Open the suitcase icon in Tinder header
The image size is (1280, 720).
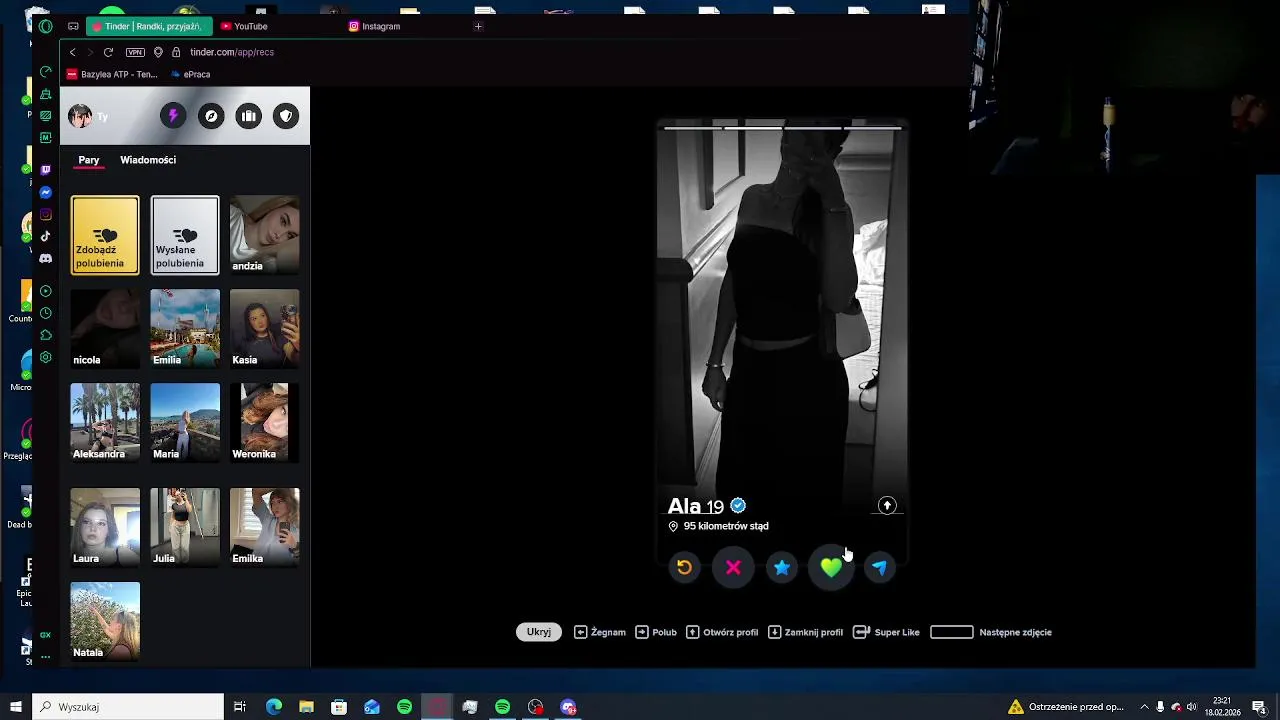[249, 116]
